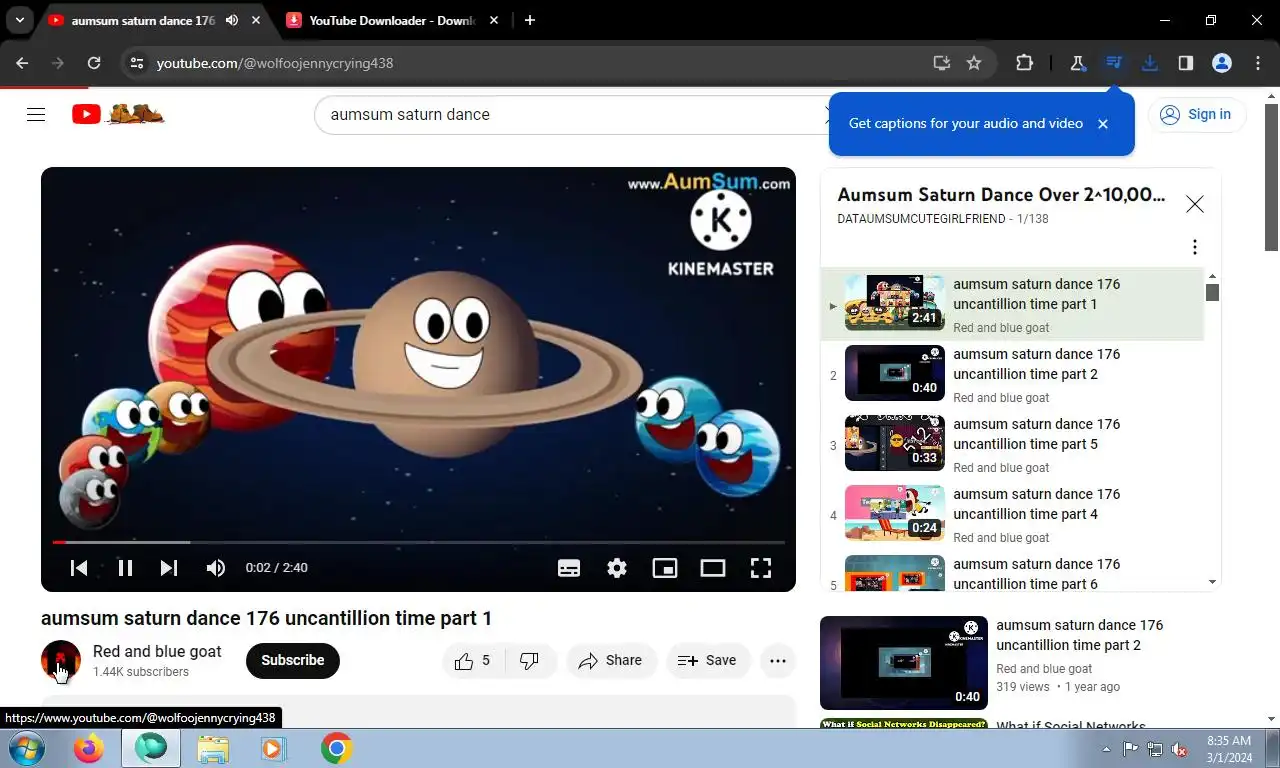Select the 'aumsum saturn dance 176' browser tab
Image resolution: width=1280 pixels, height=768 pixels.
tap(142, 20)
